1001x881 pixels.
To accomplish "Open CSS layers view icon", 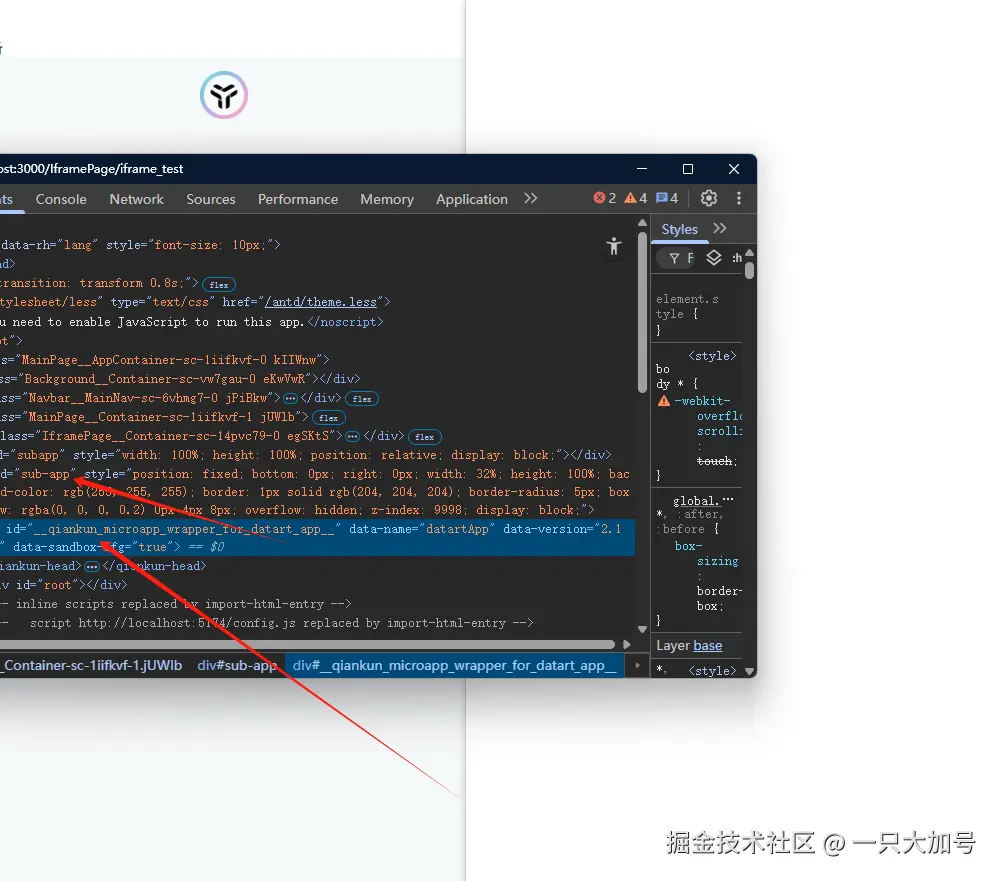I will coord(714,258).
